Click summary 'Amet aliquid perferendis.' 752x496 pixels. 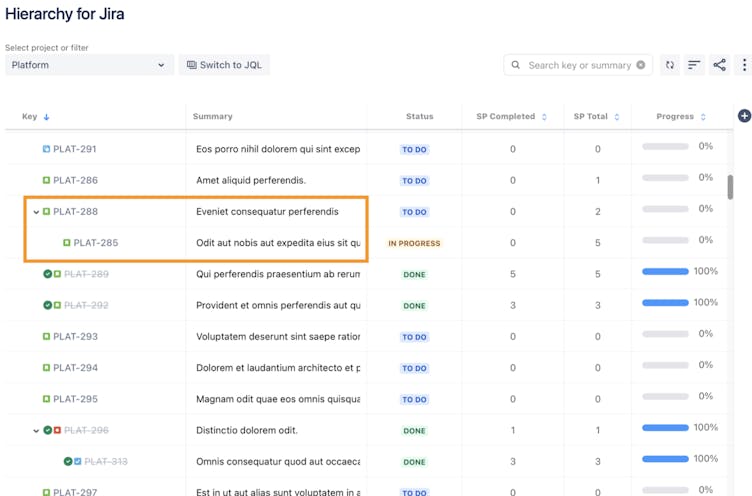pyautogui.click(x=251, y=180)
